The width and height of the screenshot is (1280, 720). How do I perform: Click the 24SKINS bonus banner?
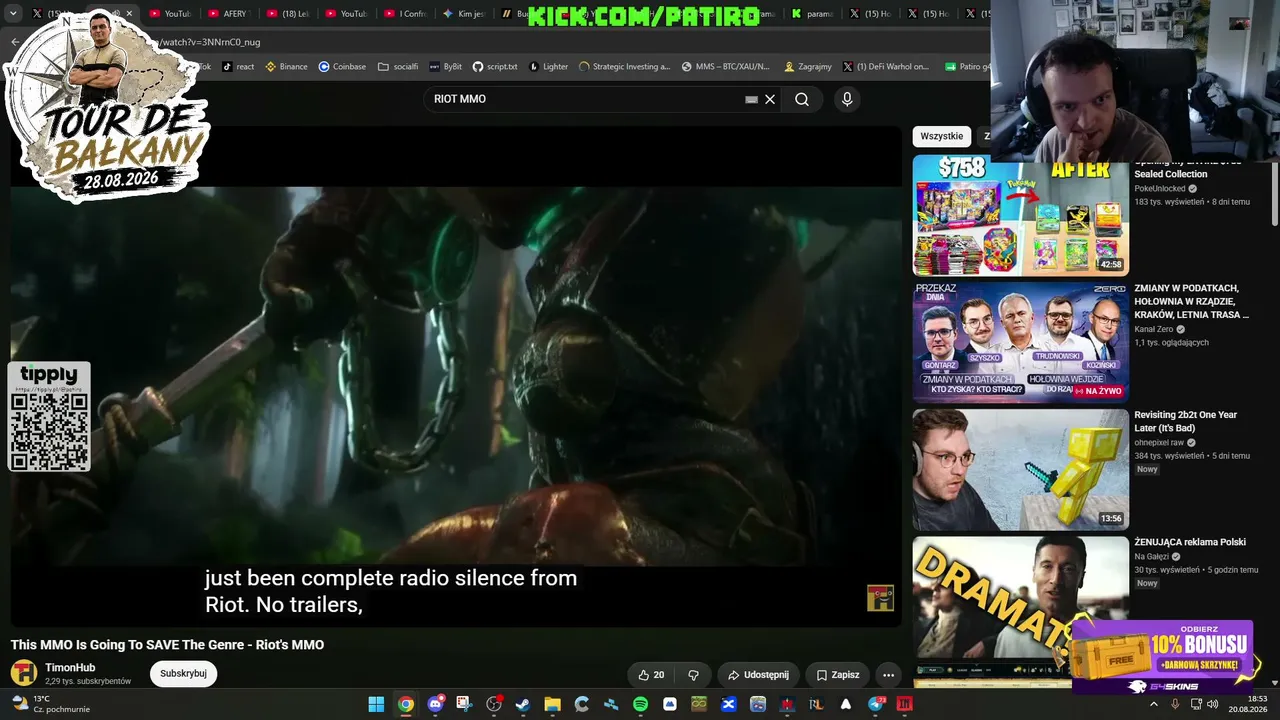[1163, 657]
